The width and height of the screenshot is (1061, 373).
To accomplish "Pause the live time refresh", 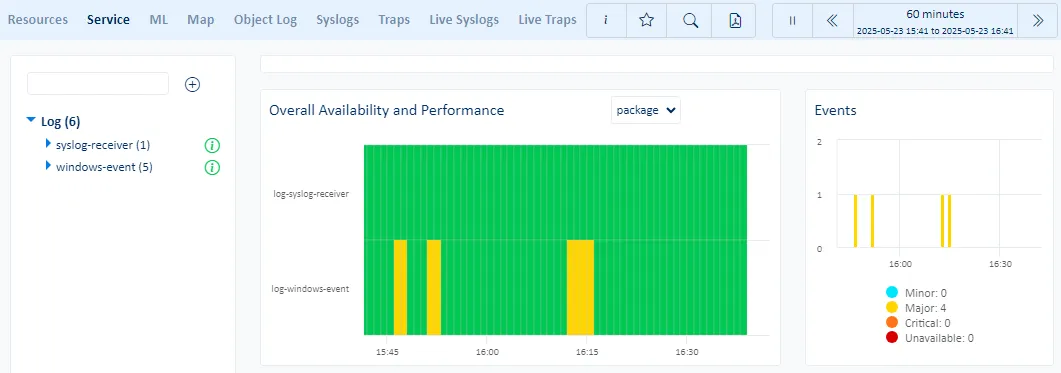I will 792,20.
